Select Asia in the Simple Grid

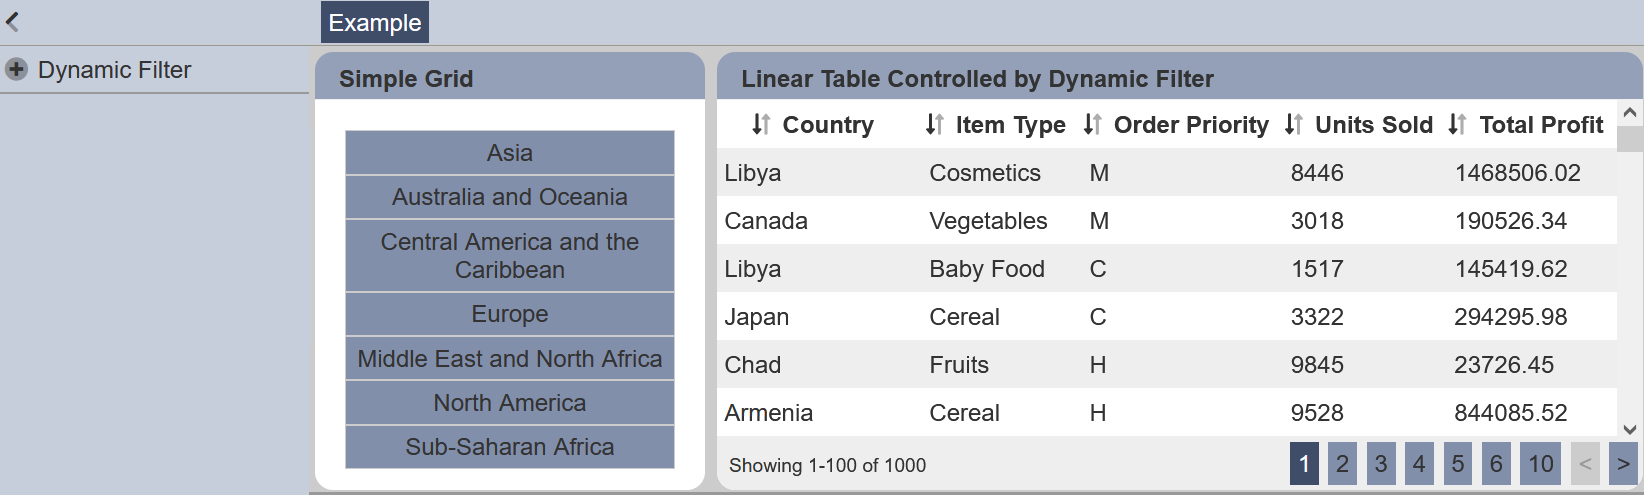pyautogui.click(x=510, y=153)
